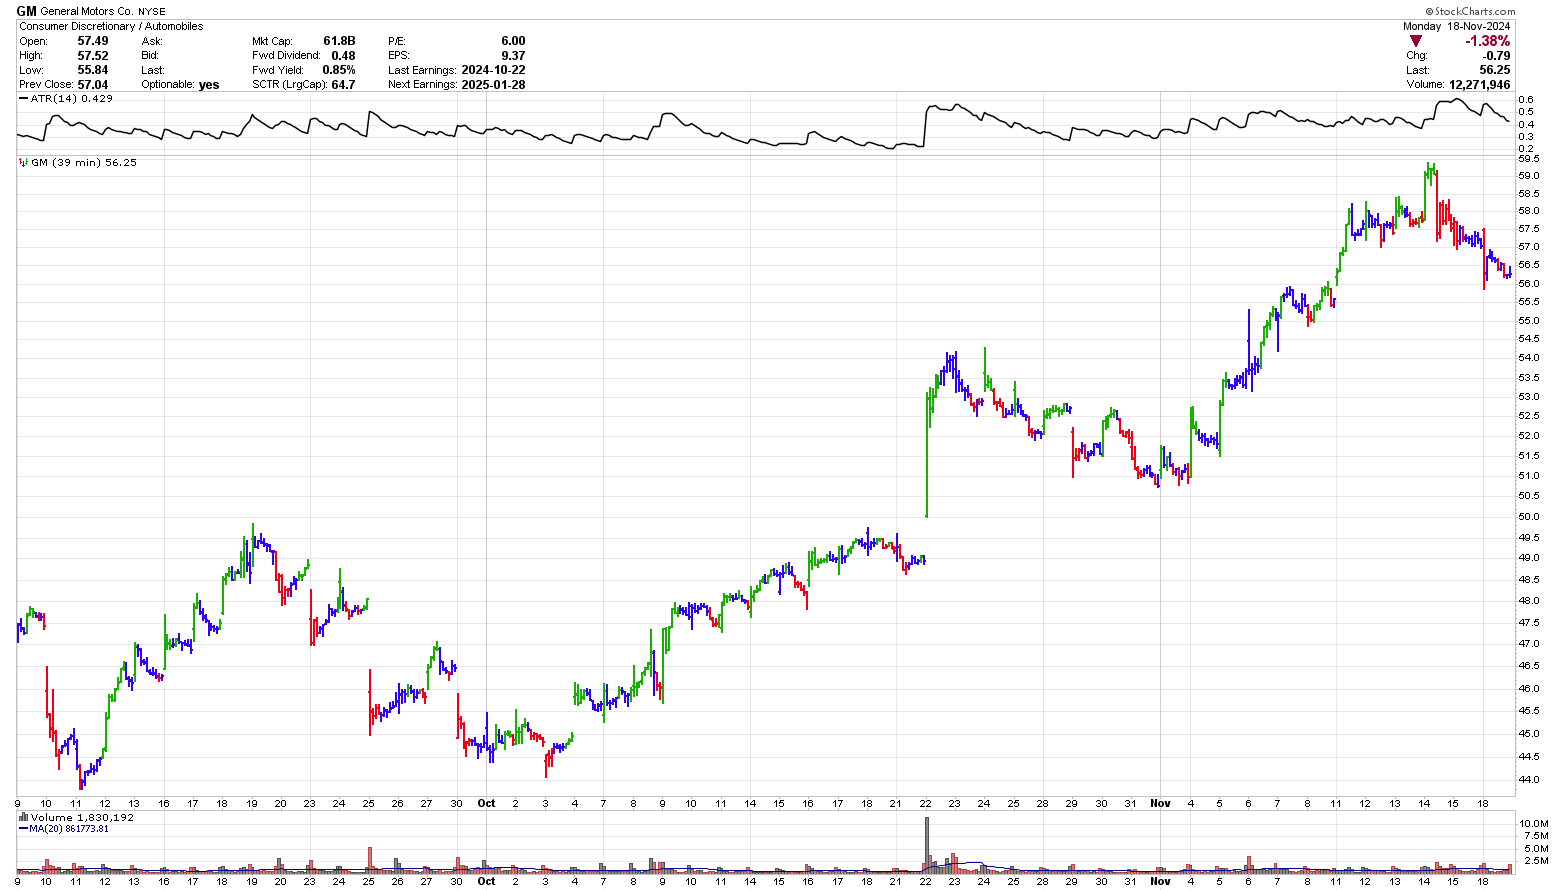Click the 10.0M volume axis label
The width and height of the screenshot is (1565, 890).
coord(1534,824)
